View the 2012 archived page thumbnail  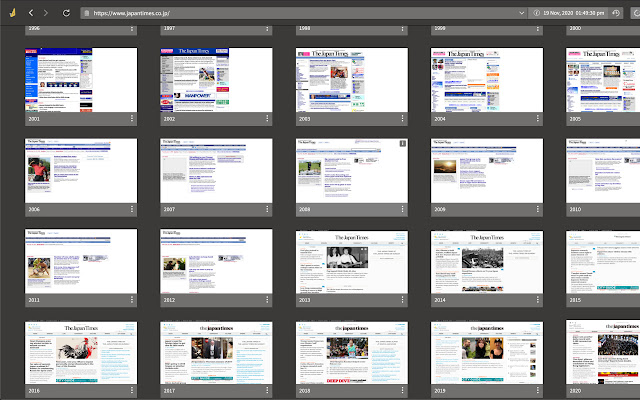tap(216, 261)
